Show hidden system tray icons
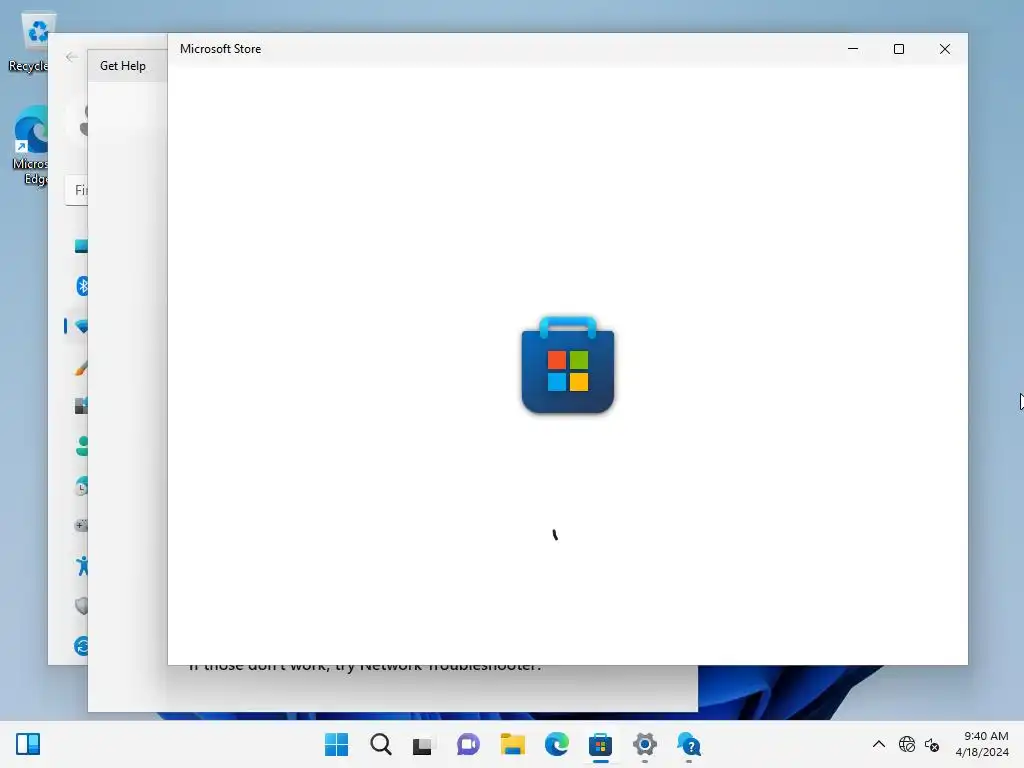The width and height of the screenshot is (1024, 768). click(x=879, y=744)
